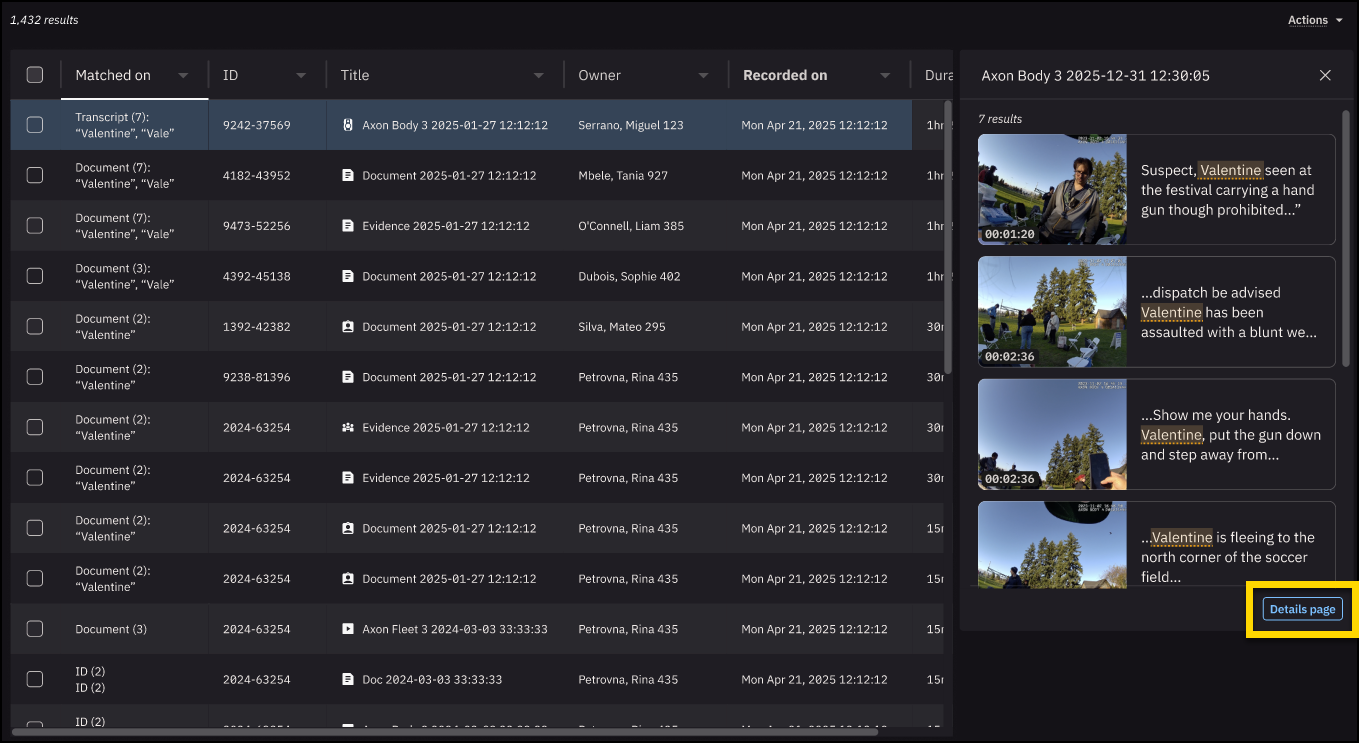Select the checkbox for row 4392-45138

click(x=35, y=276)
